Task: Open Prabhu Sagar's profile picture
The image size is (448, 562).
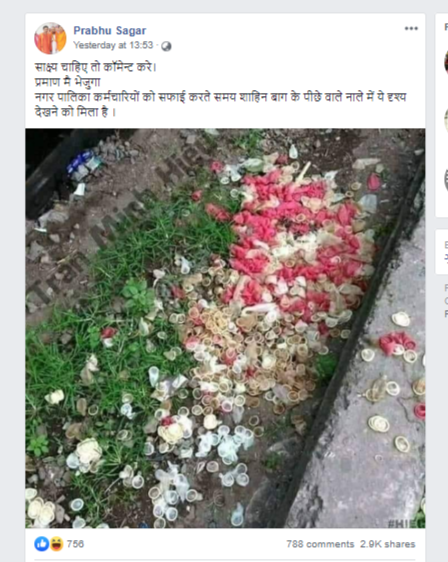Action: (50, 38)
